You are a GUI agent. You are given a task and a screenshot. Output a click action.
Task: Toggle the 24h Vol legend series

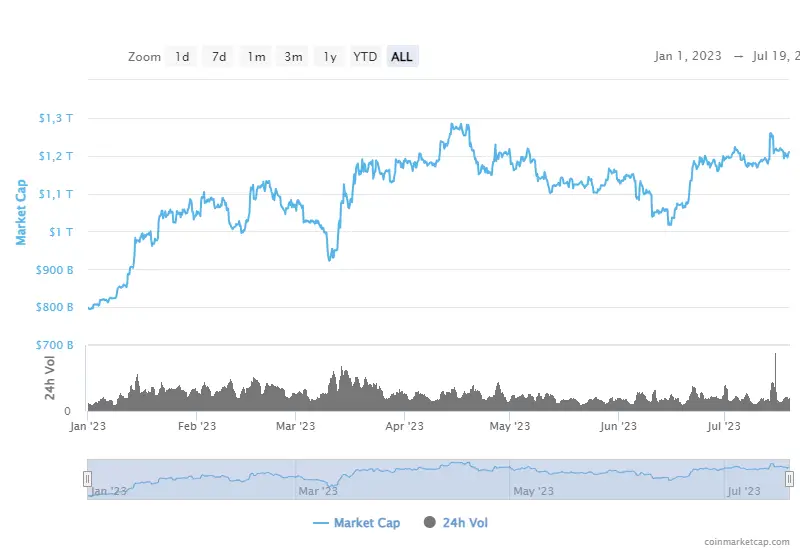(456, 522)
